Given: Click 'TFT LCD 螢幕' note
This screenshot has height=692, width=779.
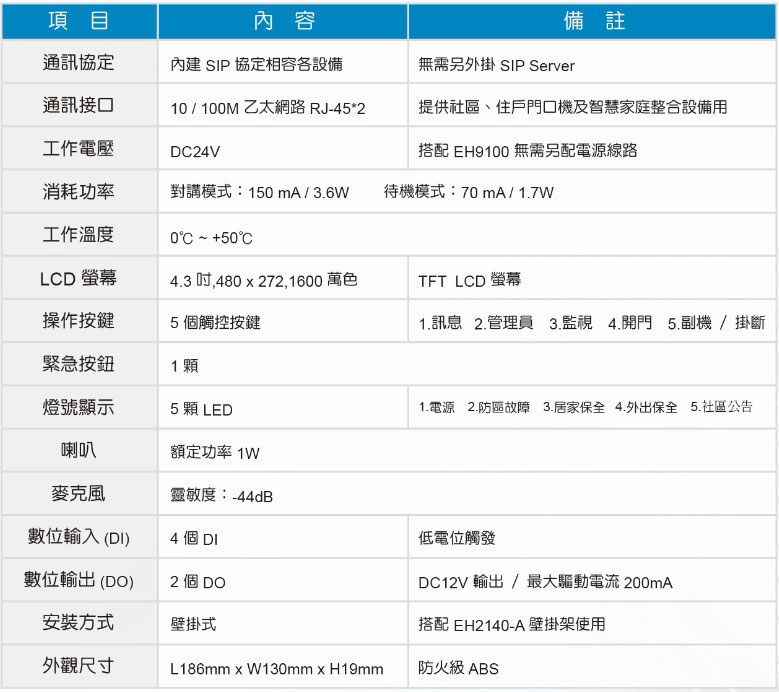Looking at the screenshot, I should pyautogui.click(x=469, y=281).
